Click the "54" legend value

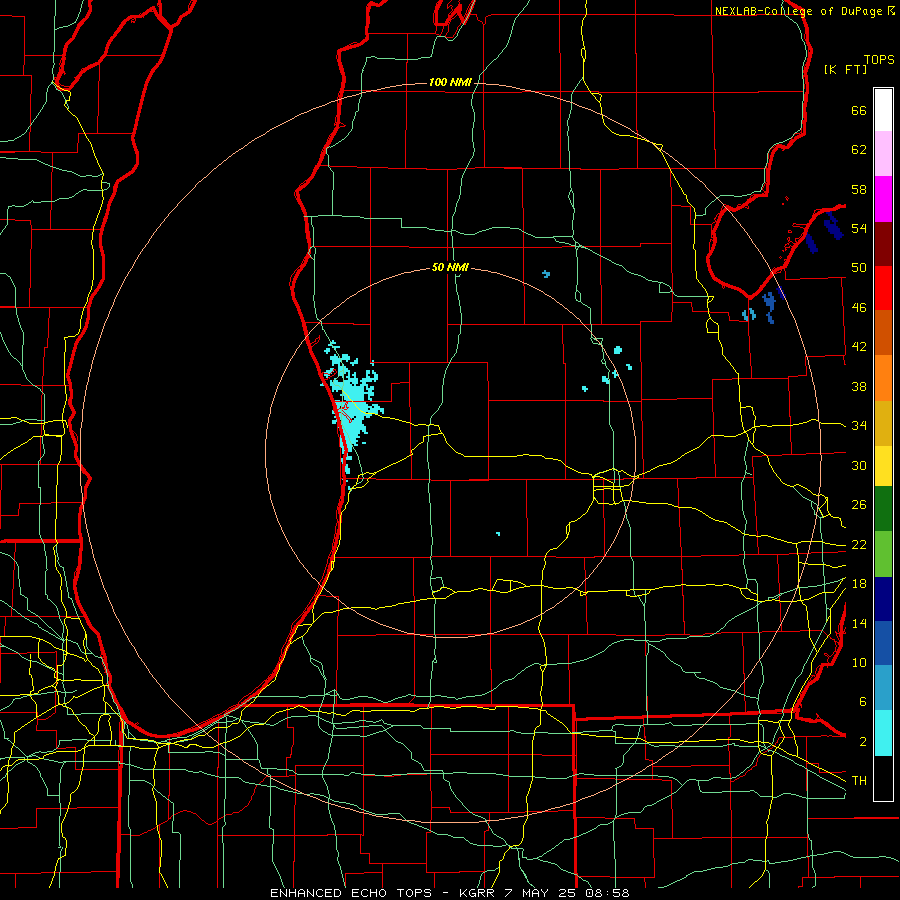859,228
